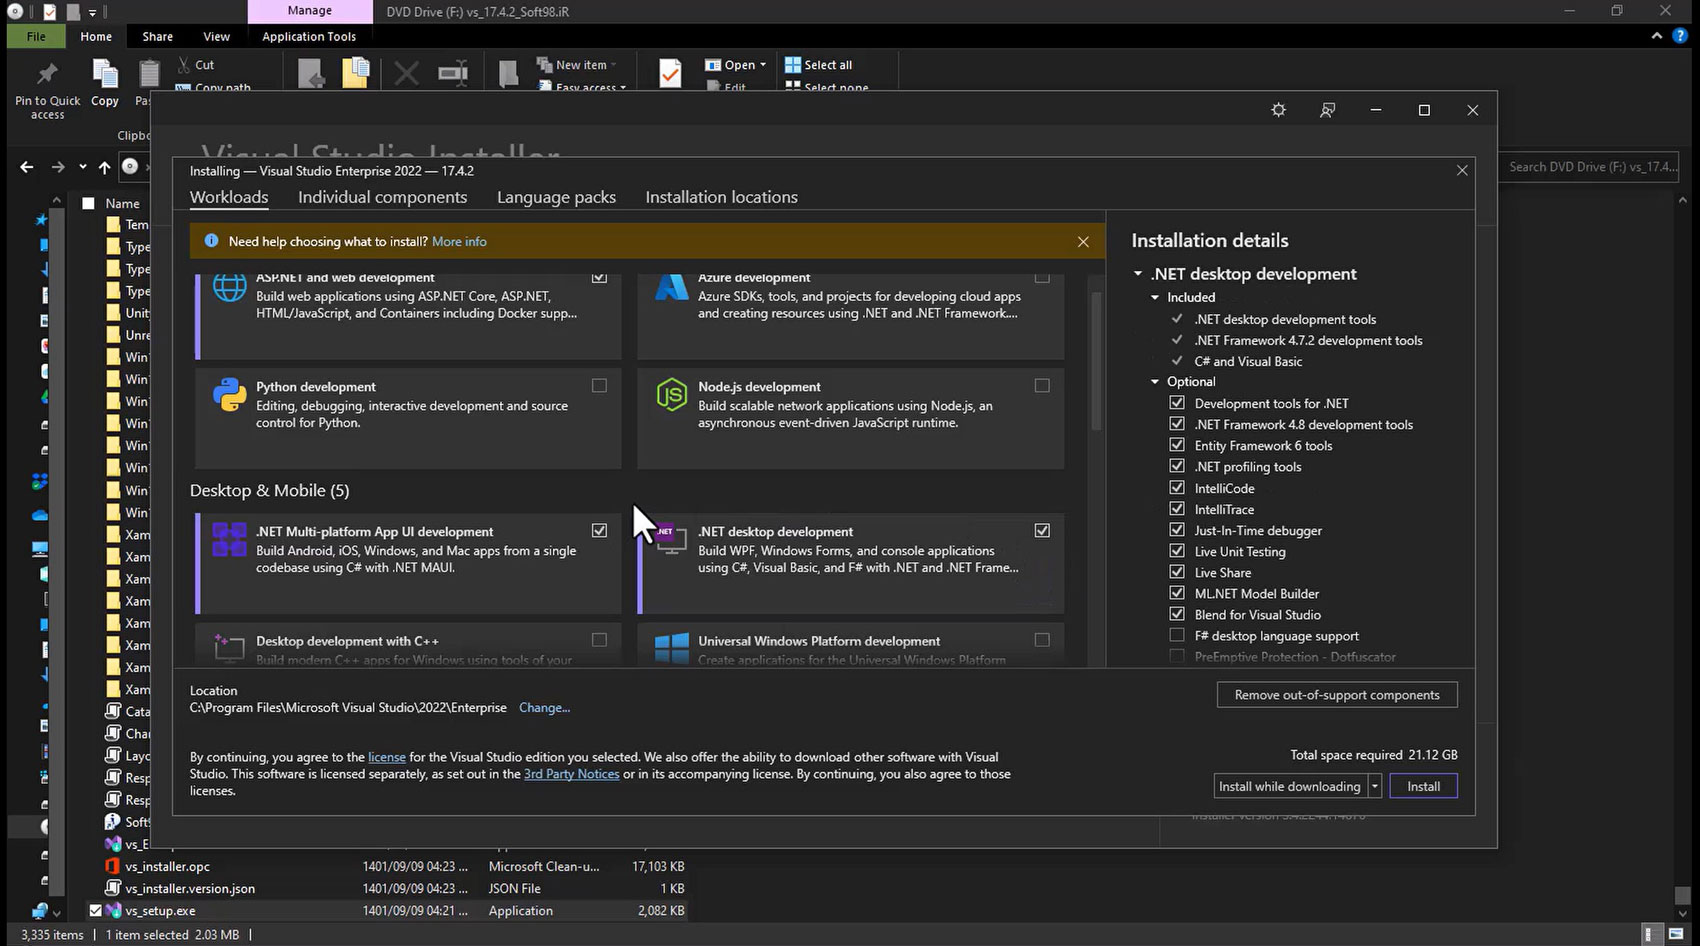Open the File menu in File Explorer

[x=36, y=36]
